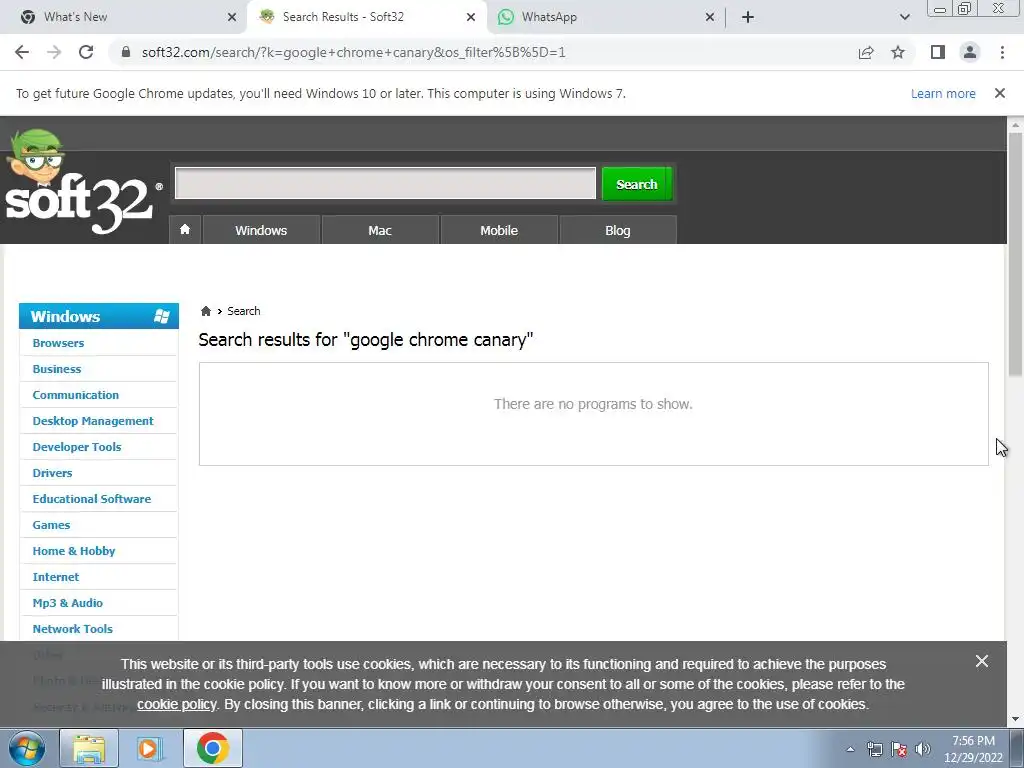Click the Chrome taskbar icon
The image size is (1024, 768).
pos(212,748)
